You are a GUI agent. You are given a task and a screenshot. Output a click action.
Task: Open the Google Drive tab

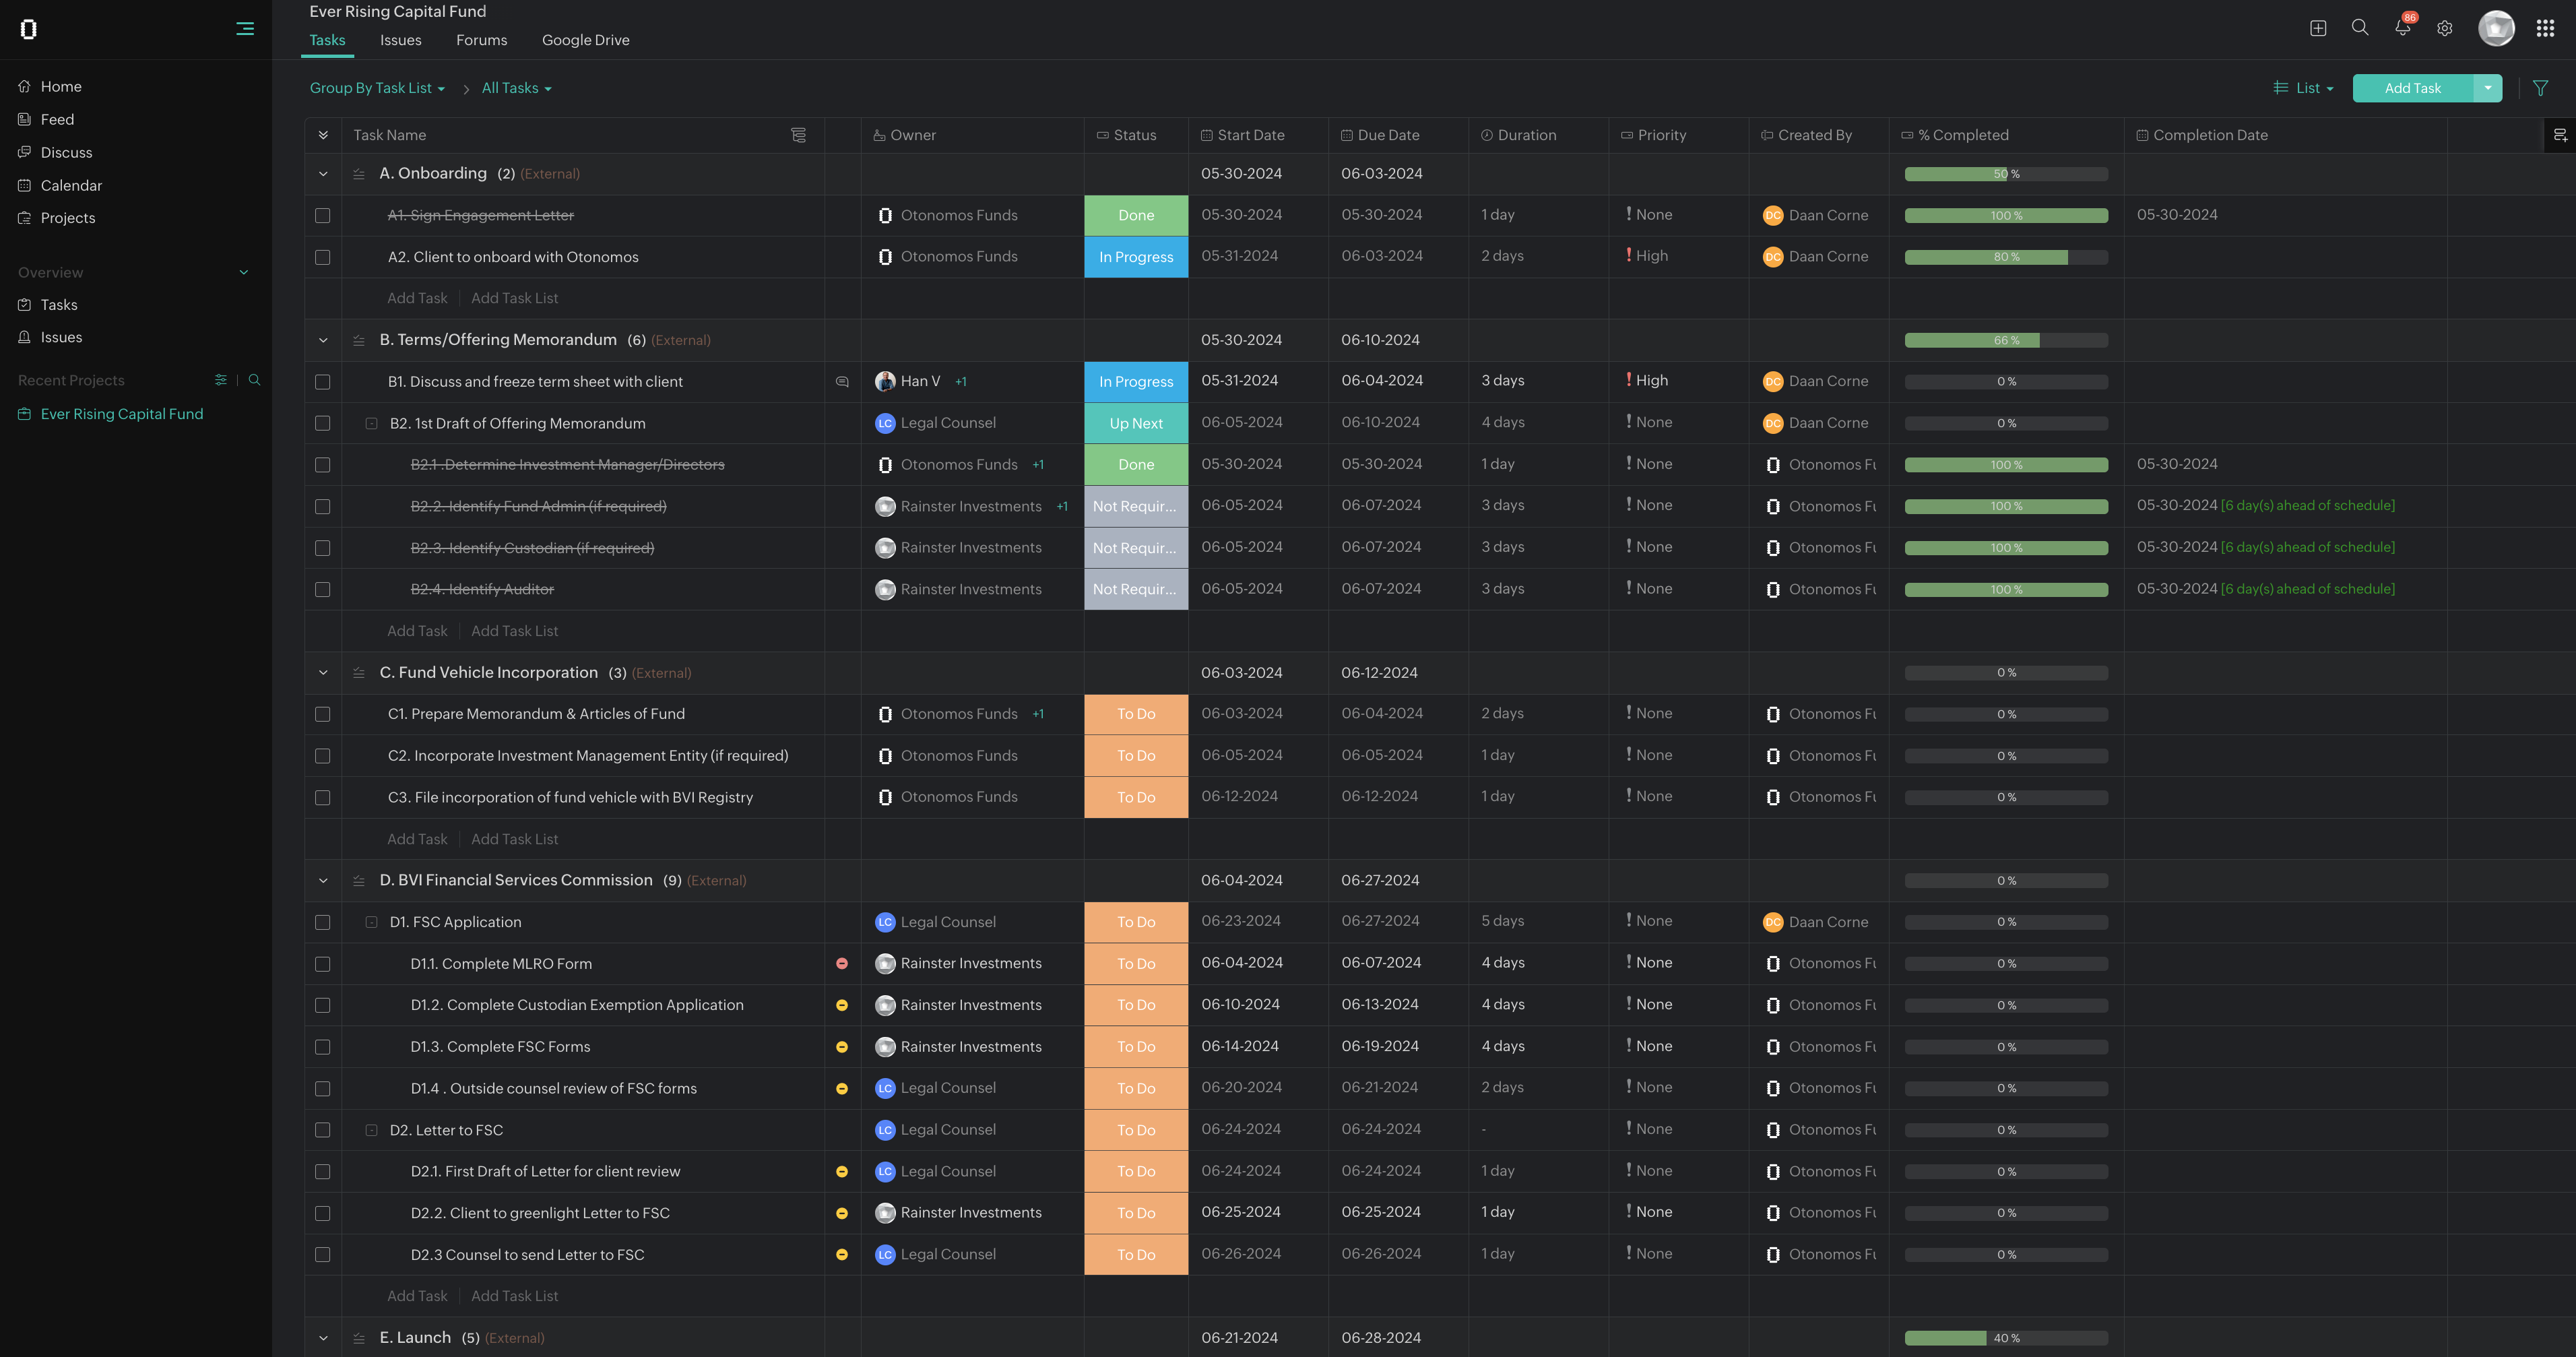[586, 40]
